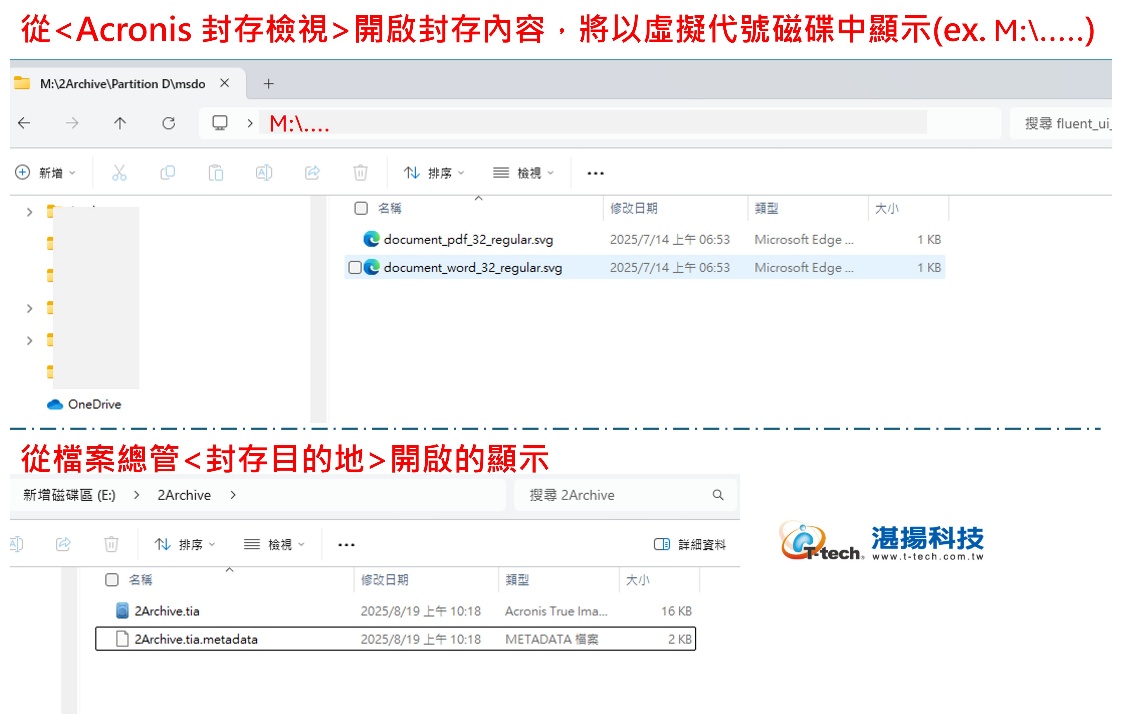The image size is (1125, 714).
Task: Select file document_word_32_regular.svg
Action: (x=473, y=268)
